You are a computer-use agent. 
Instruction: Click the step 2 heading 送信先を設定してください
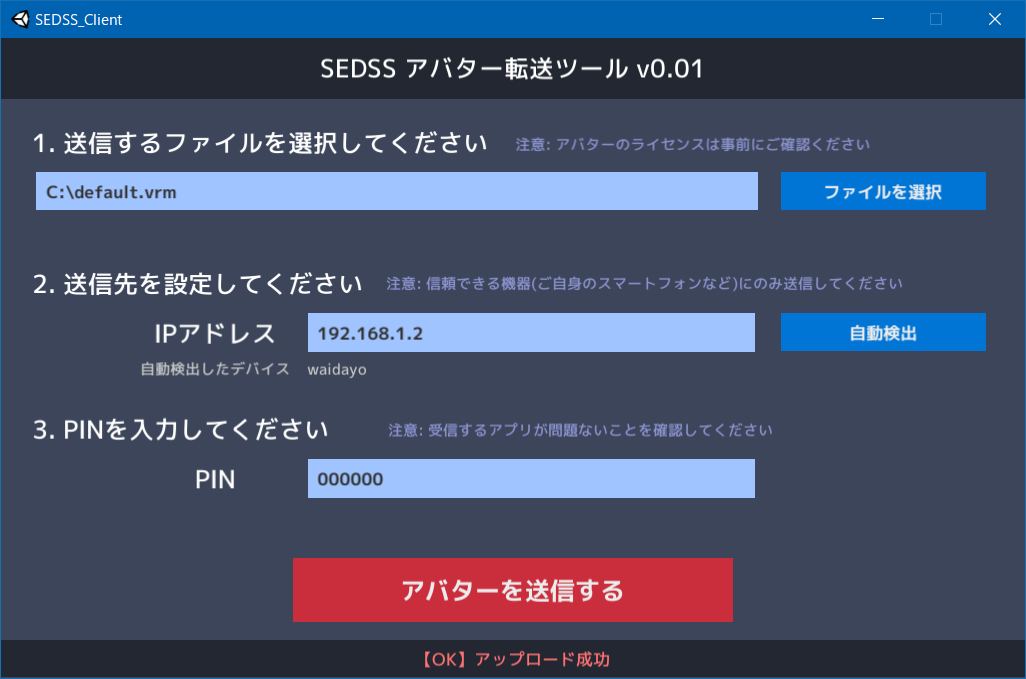[x=195, y=283]
